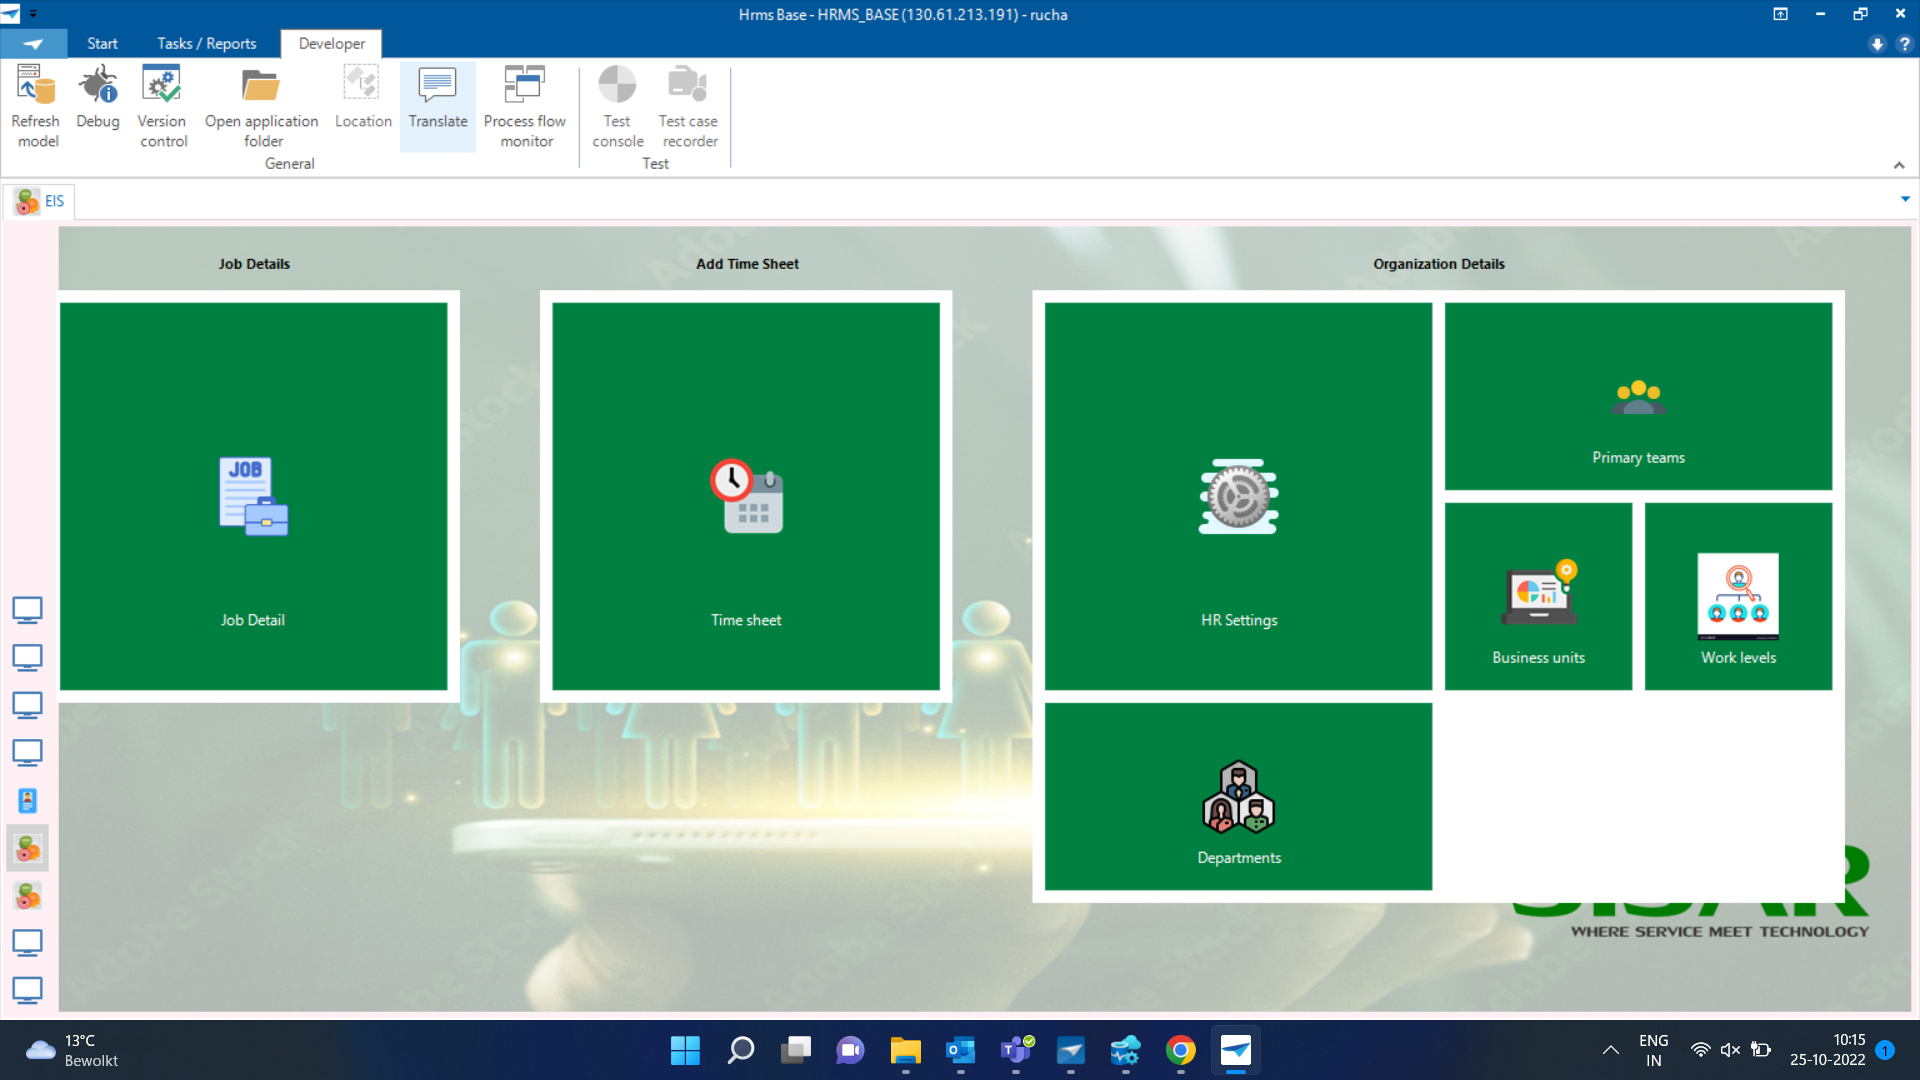This screenshot has width=1920, height=1080.
Task: Click the Add Time Sheet header
Action: click(747, 264)
